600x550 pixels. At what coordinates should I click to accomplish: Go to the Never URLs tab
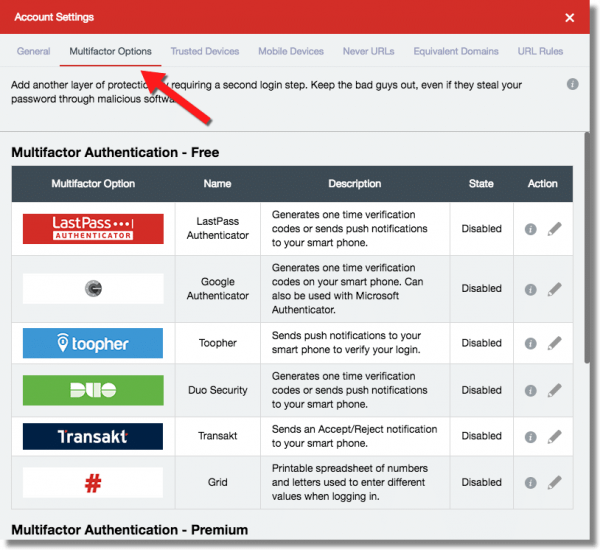(x=368, y=51)
